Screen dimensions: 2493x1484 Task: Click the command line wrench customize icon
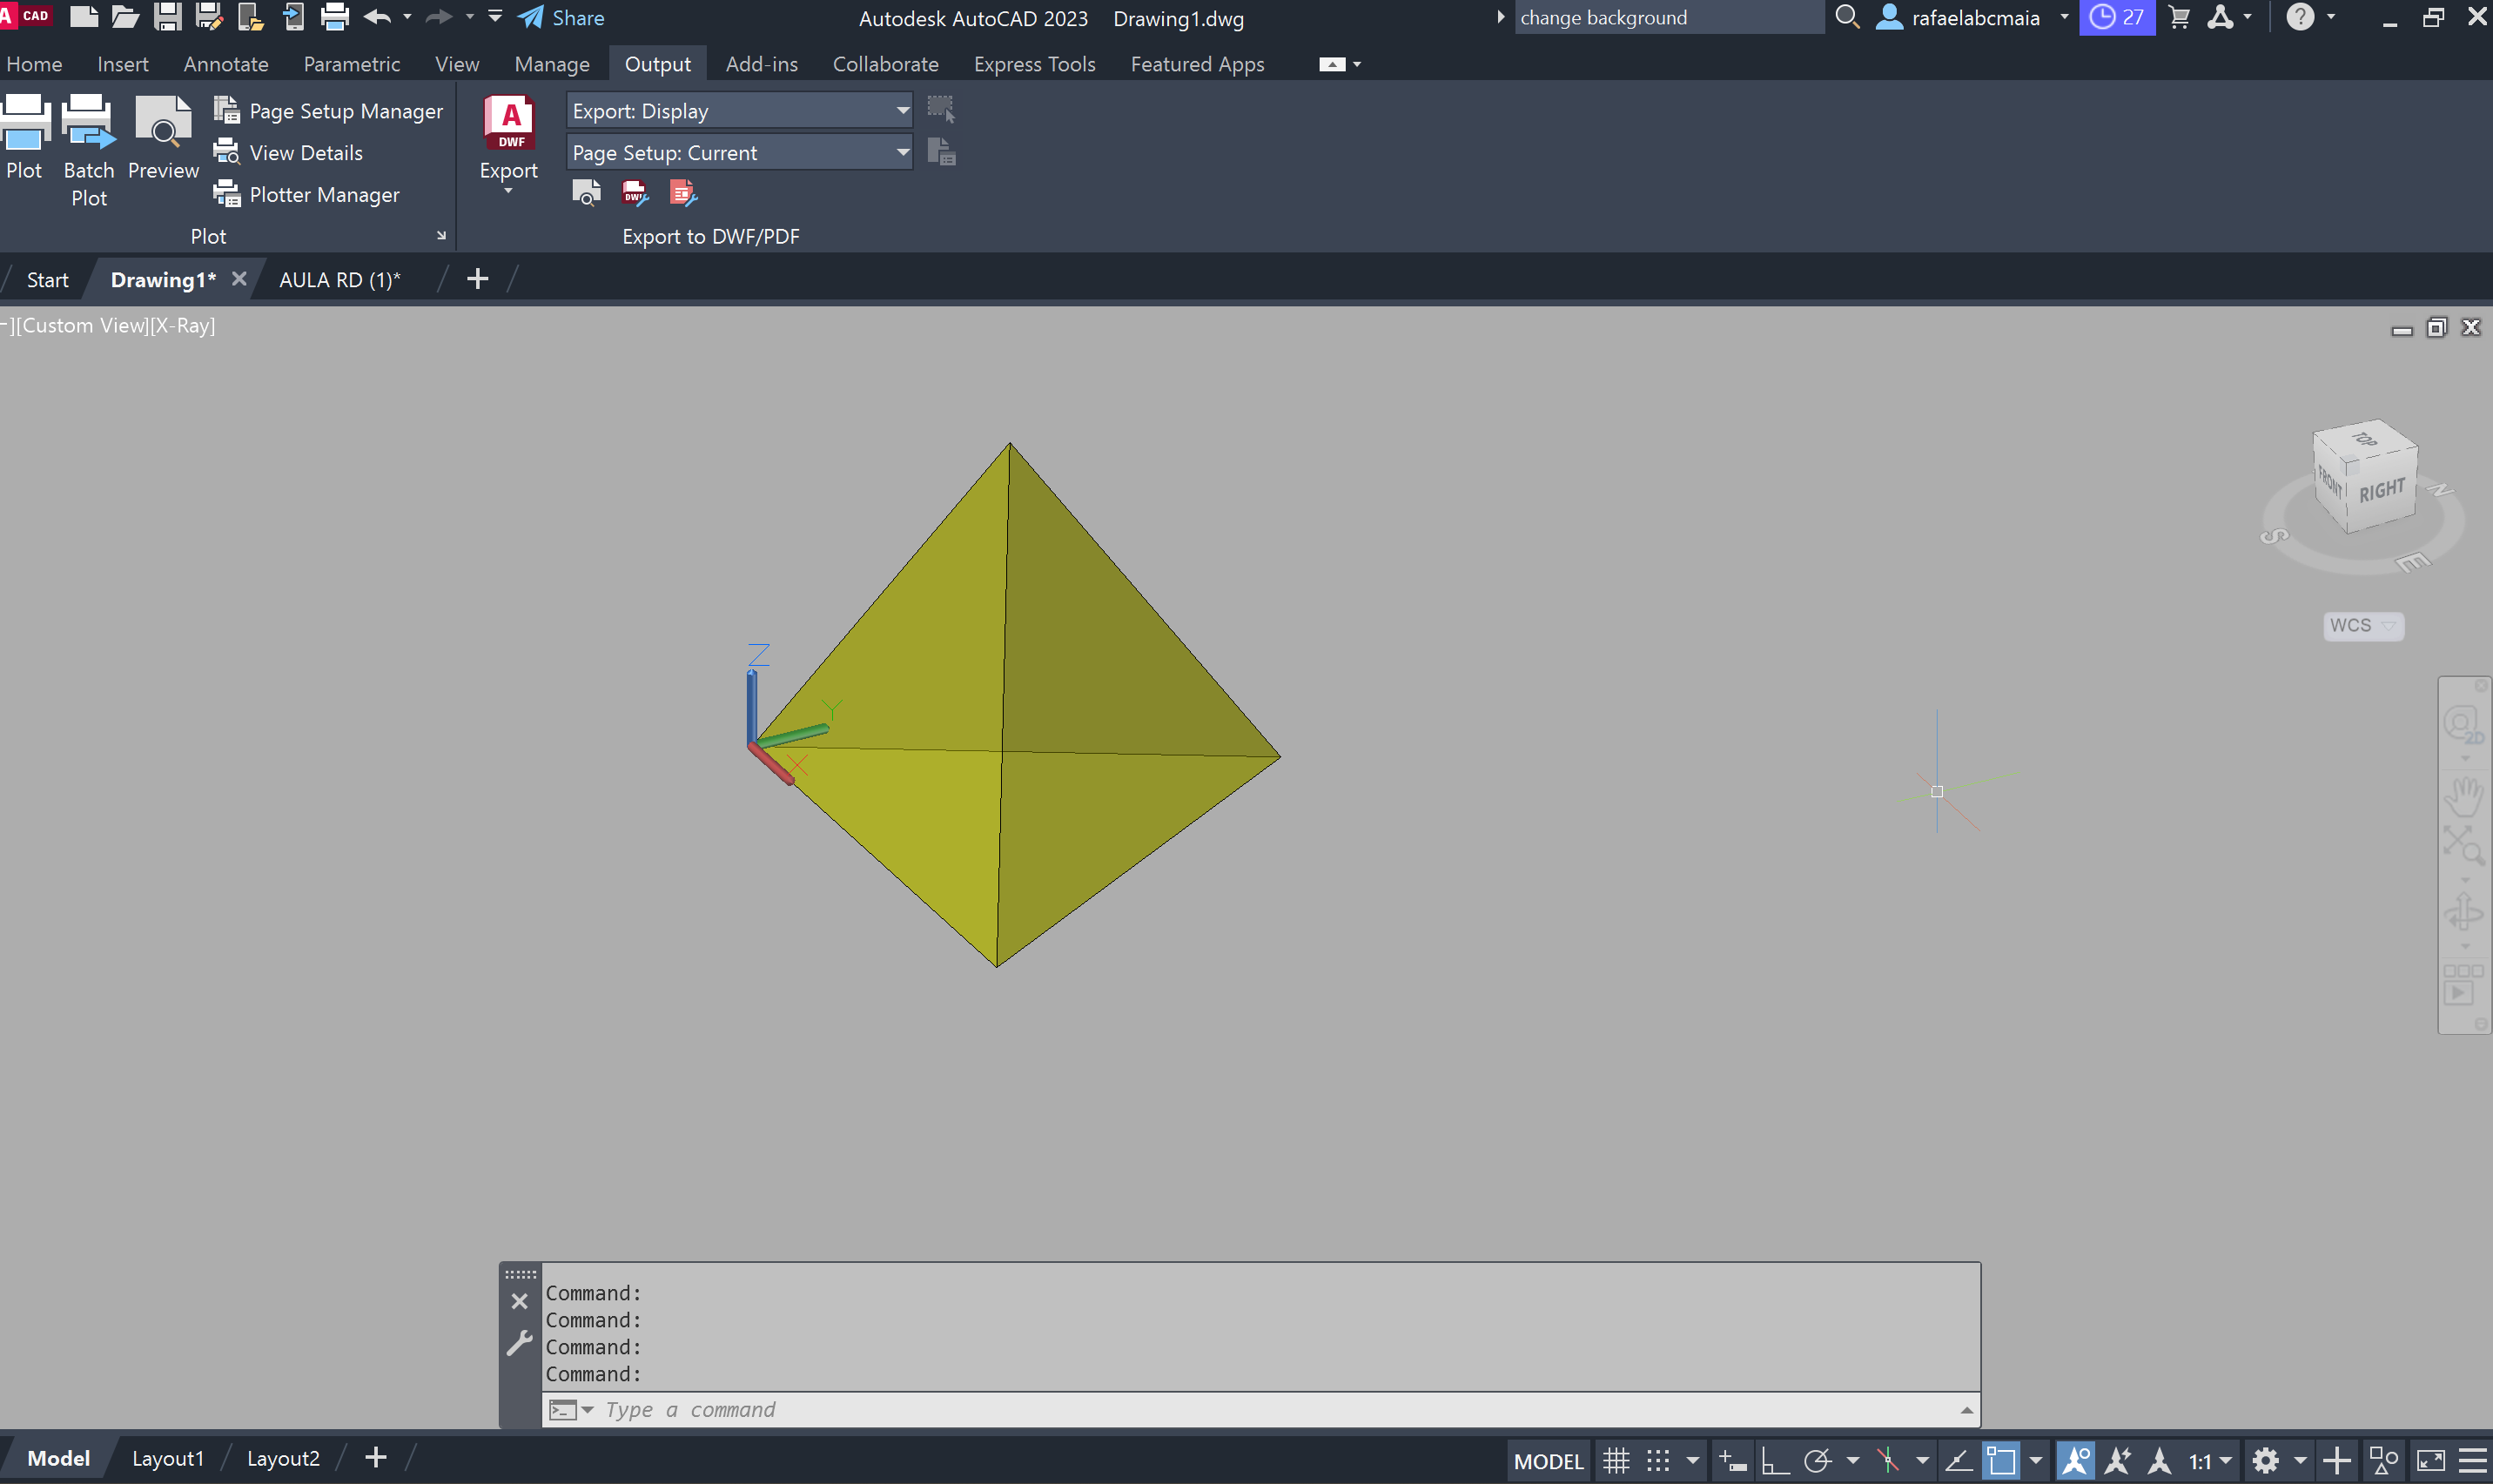pos(519,1343)
